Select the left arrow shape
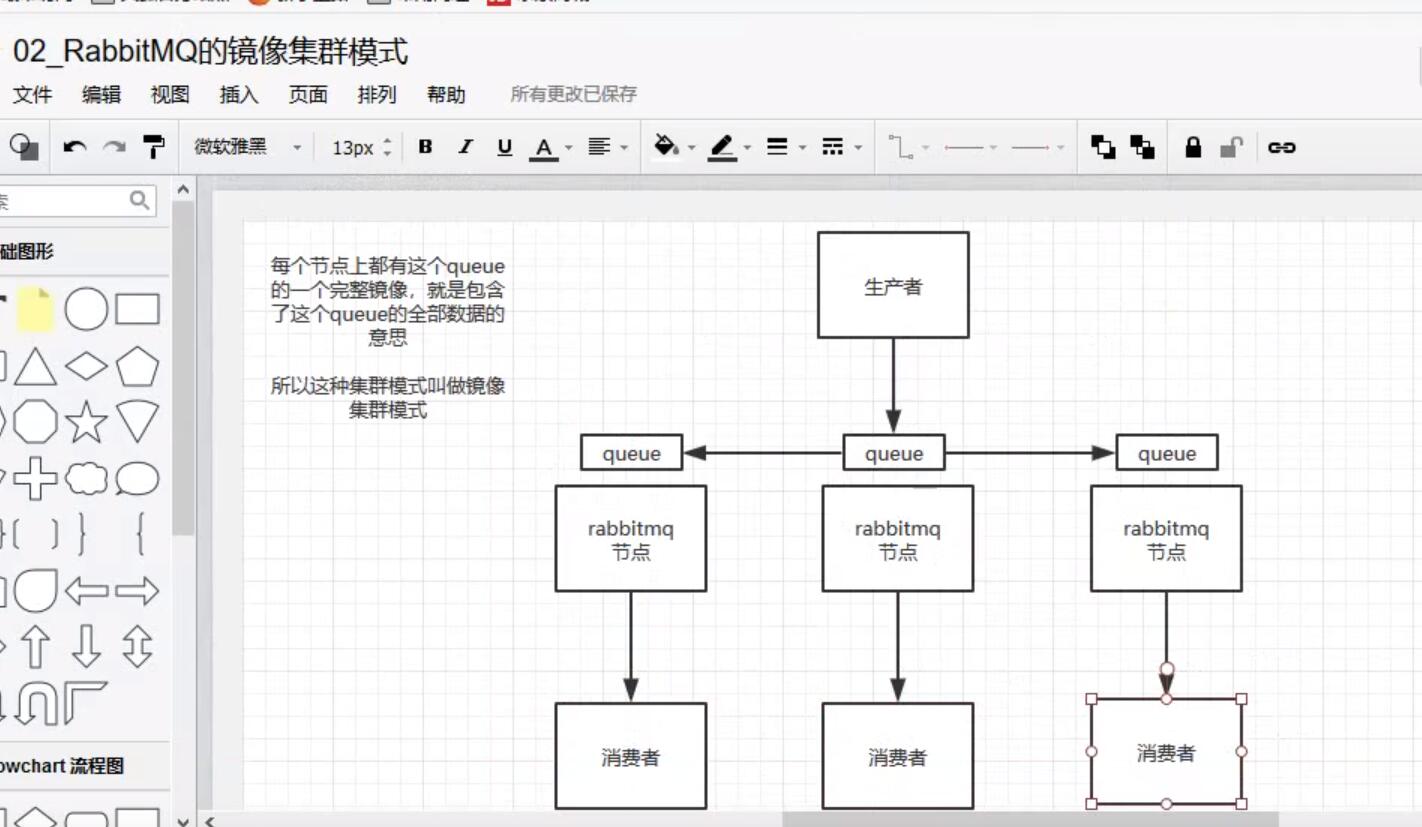The width and height of the screenshot is (1422, 827). [86, 591]
